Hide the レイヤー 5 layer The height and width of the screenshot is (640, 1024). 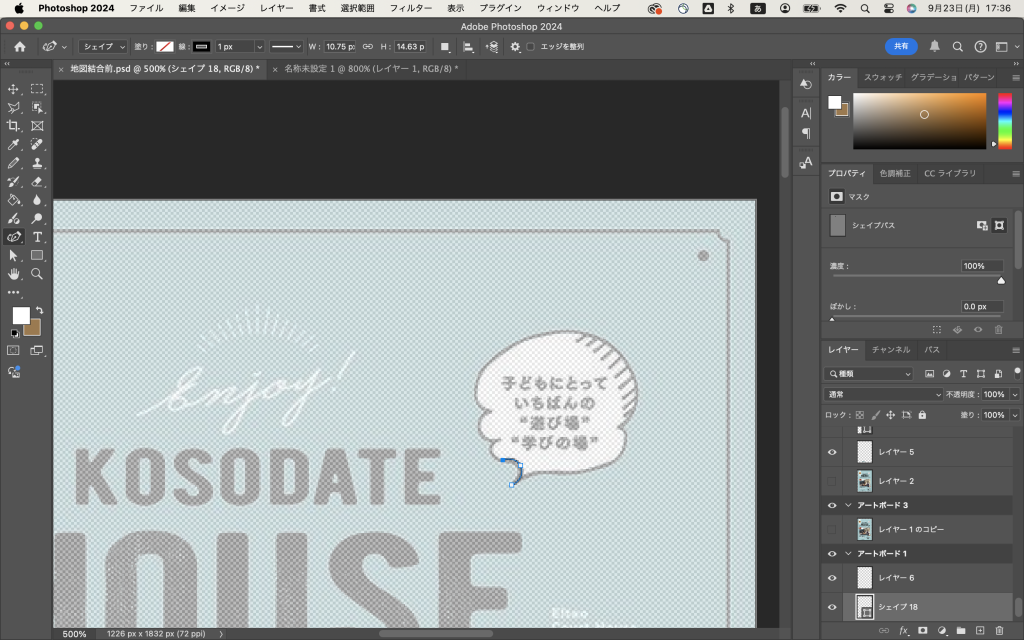click(832, 452)
